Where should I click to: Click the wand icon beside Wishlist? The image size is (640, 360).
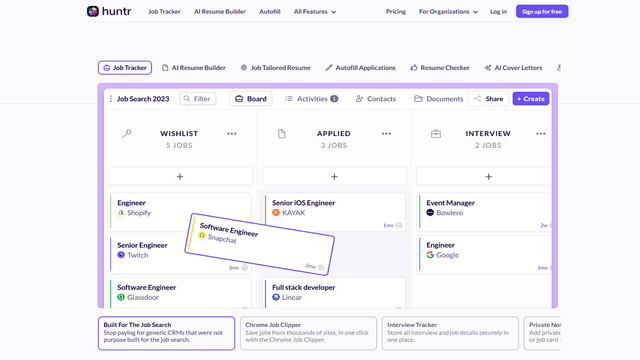(x=127, y=133)
